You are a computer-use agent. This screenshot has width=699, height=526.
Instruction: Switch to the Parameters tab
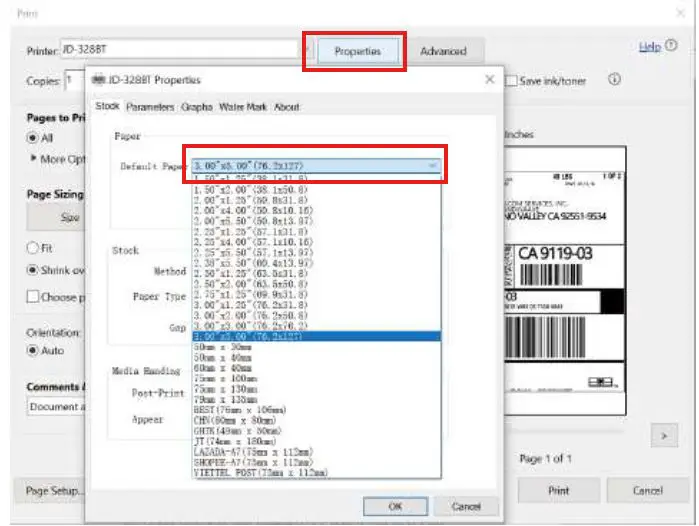(x=150, y=107)
